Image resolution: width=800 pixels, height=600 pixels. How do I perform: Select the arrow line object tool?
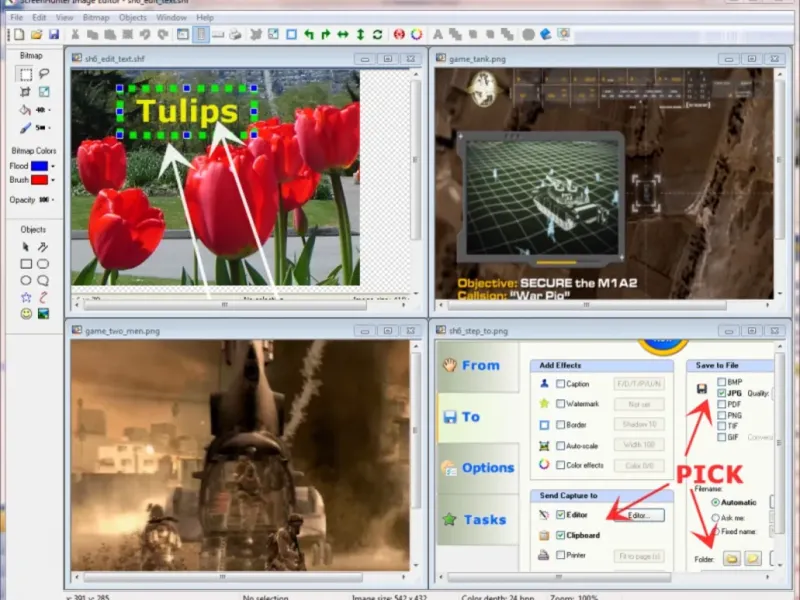[x=43, y=247]
